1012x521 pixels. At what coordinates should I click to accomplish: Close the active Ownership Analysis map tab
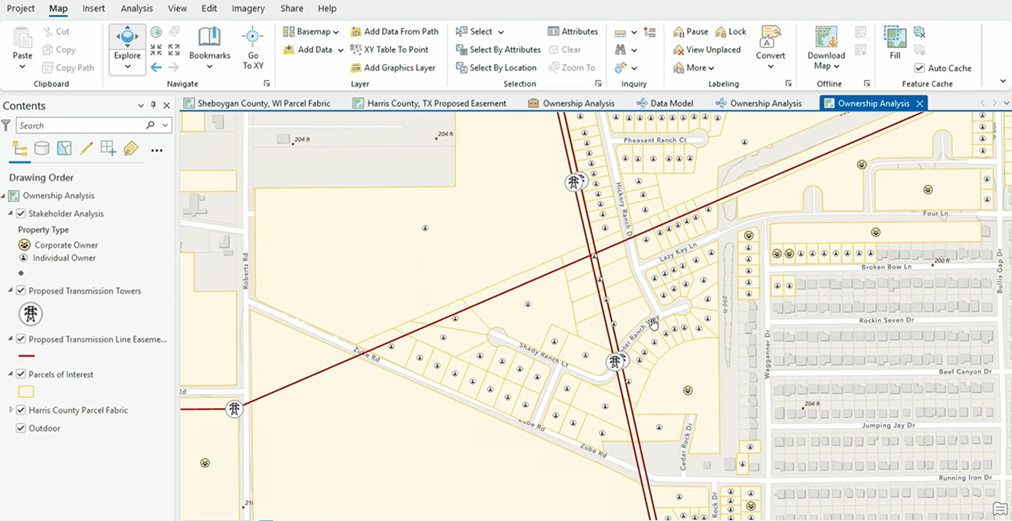[x=920, y=103]
